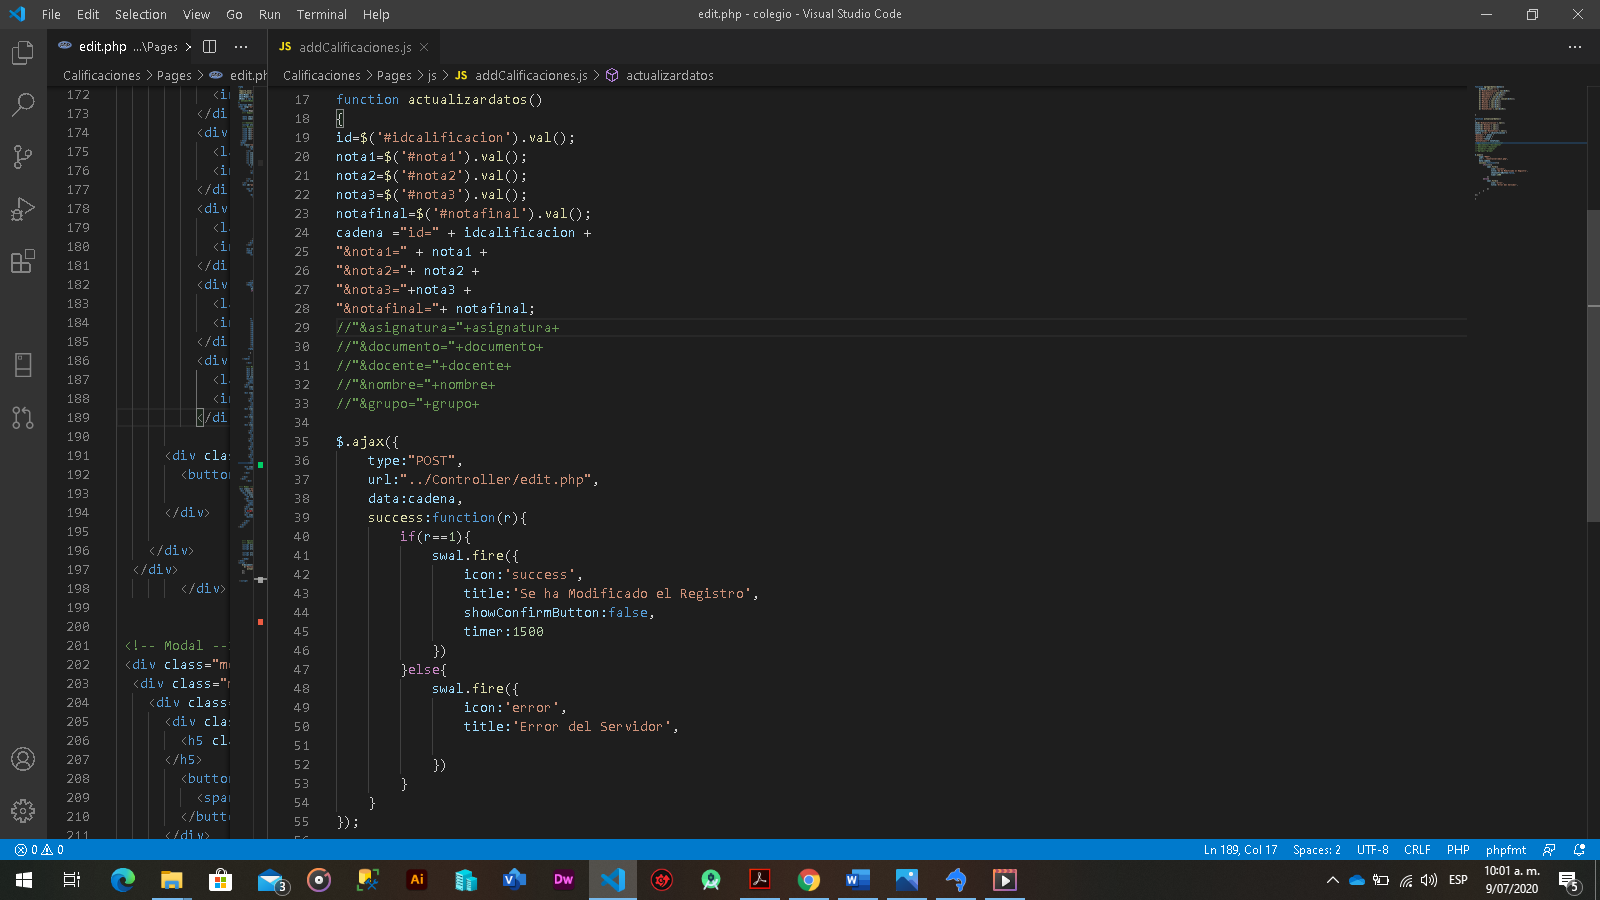Open File Explorer from taskbar
The width and height of the screenshot is (1600, 900).
click(172, 880)
